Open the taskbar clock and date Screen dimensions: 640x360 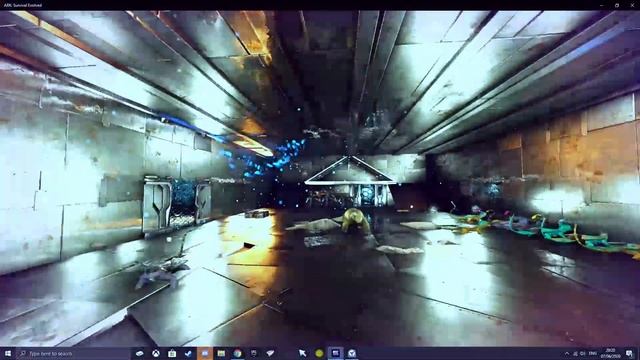(611, 353)
